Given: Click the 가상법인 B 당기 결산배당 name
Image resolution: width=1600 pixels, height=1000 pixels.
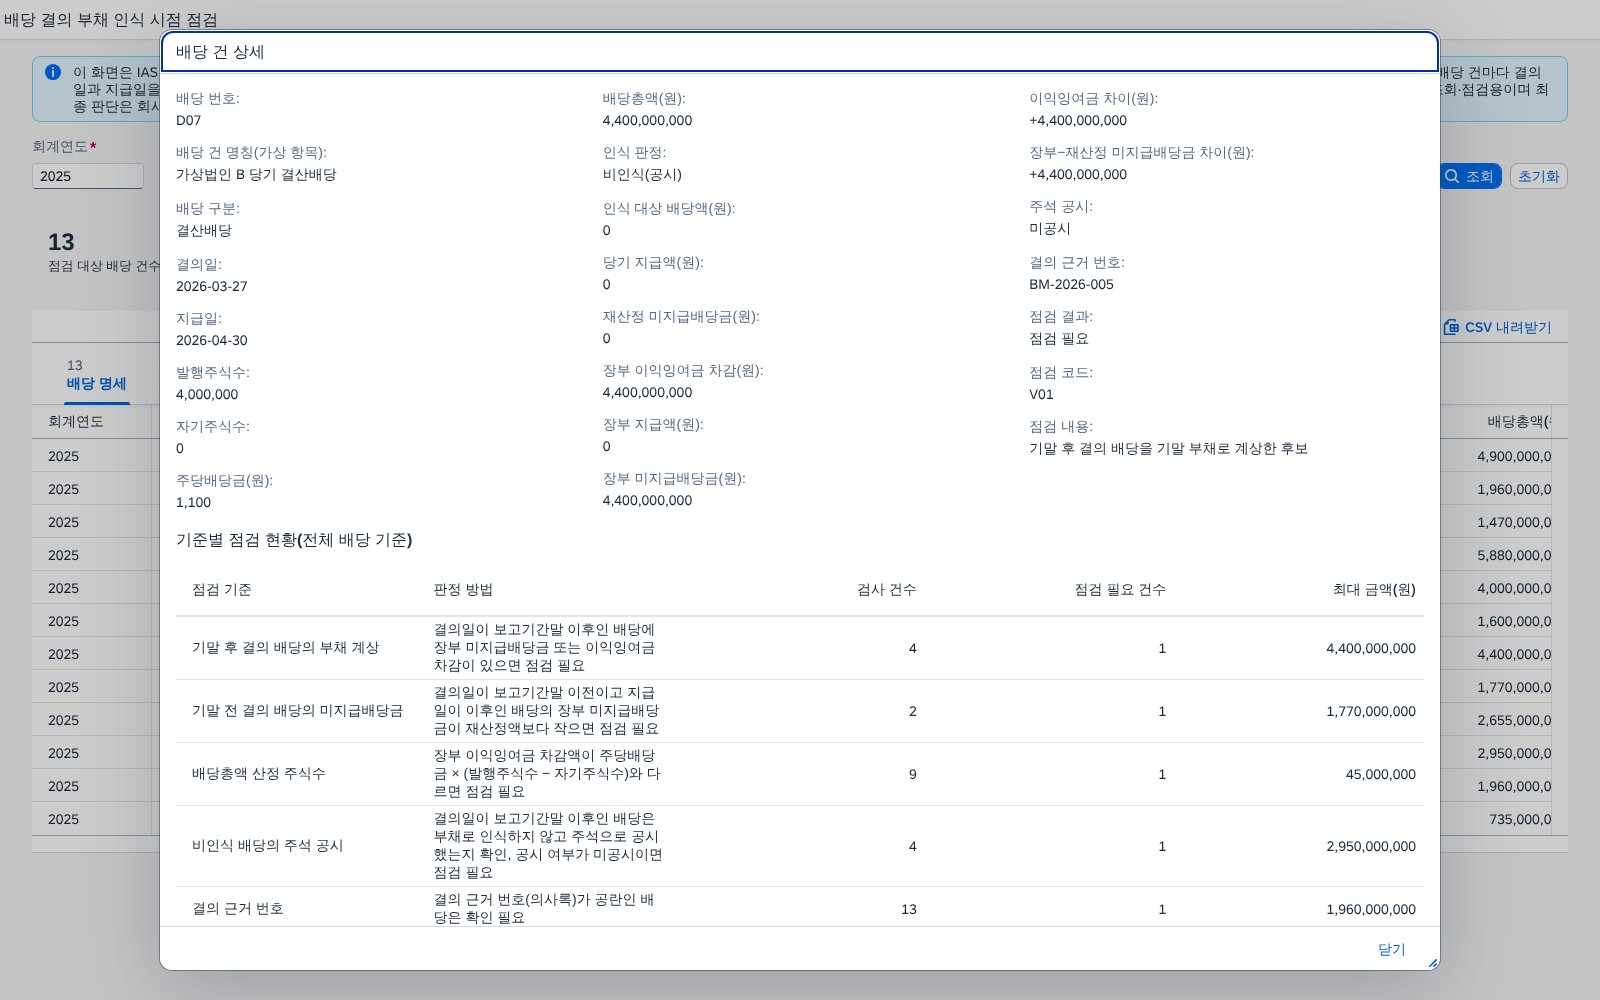Looking at the screenshot, I should [x=256, y=174].
